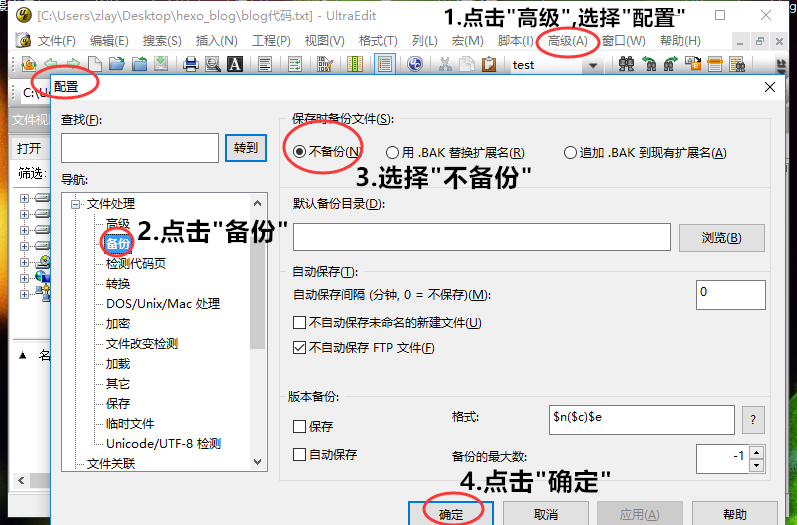Click the '转到' button
The height and width of the screenshot is (525, 797).
[x=246, y=148]
